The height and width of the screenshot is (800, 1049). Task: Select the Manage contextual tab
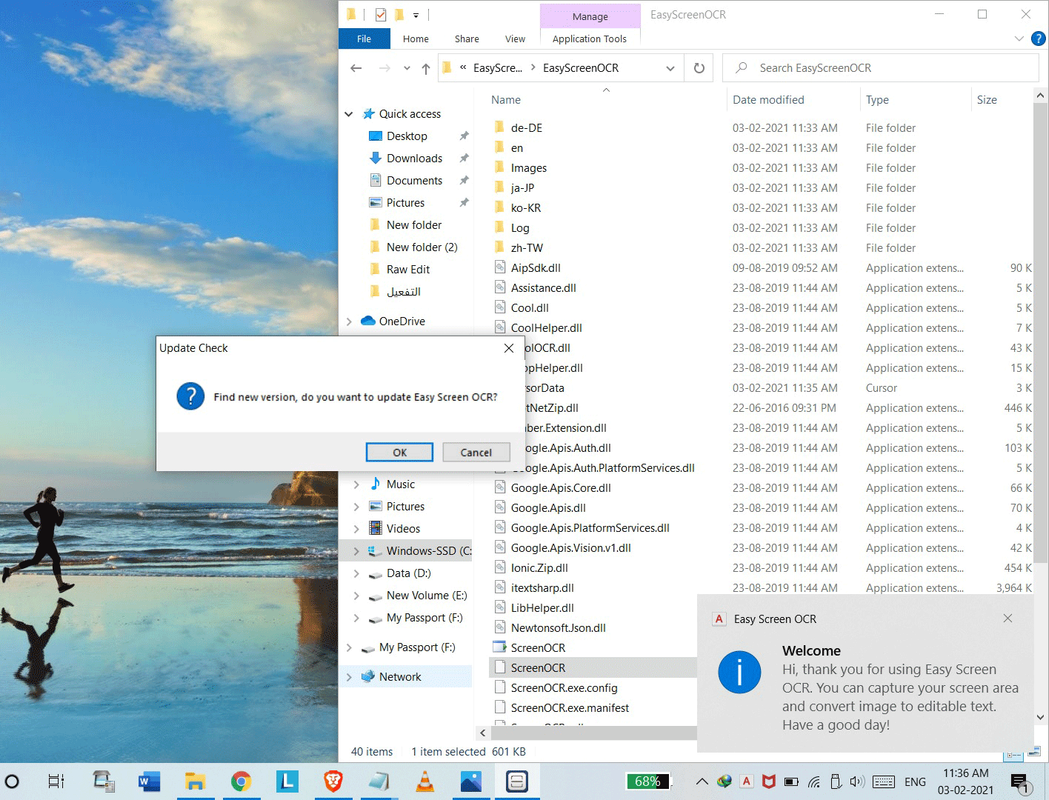(590, 16)
